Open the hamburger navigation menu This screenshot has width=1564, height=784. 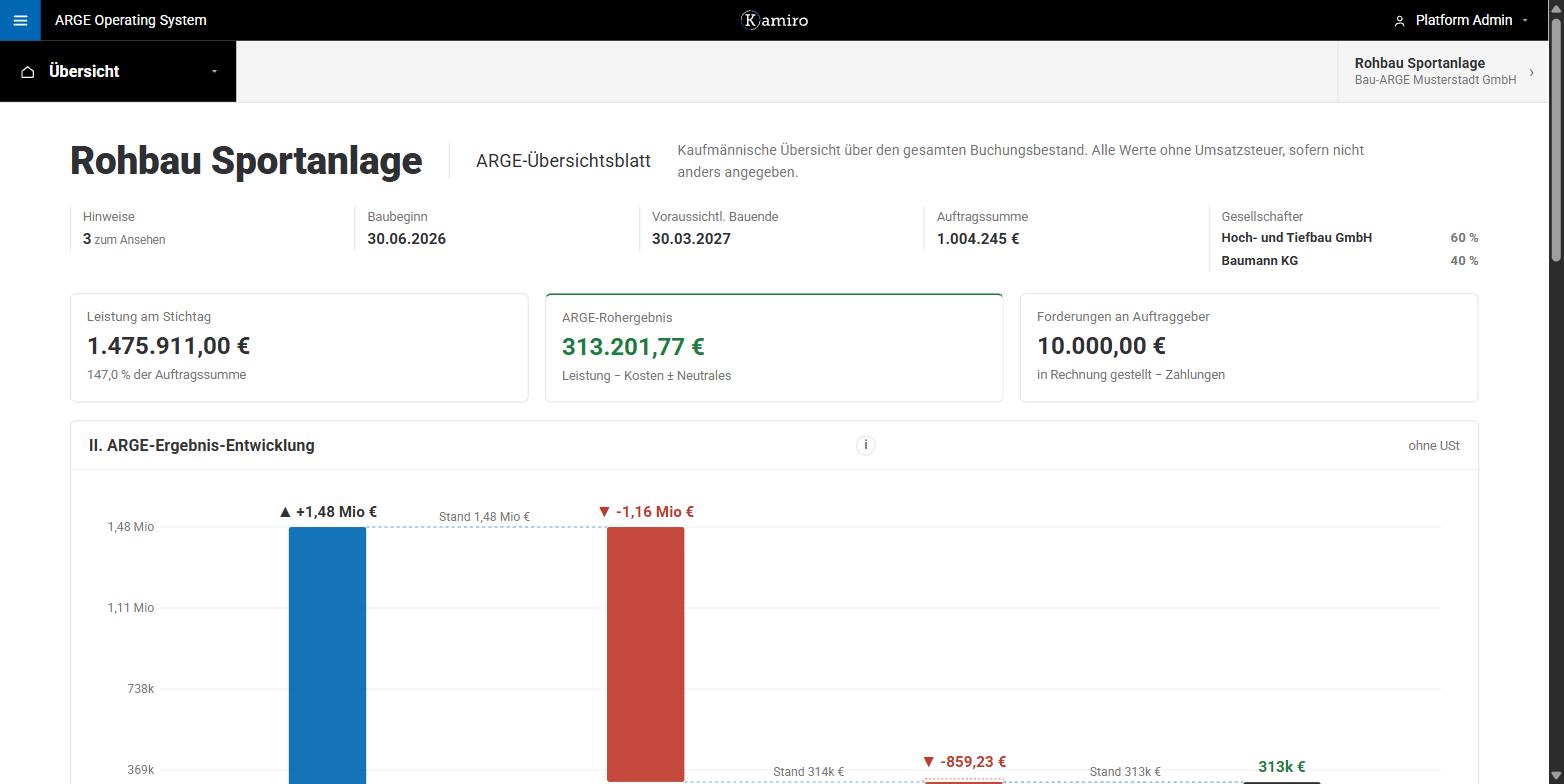[20, 20]
